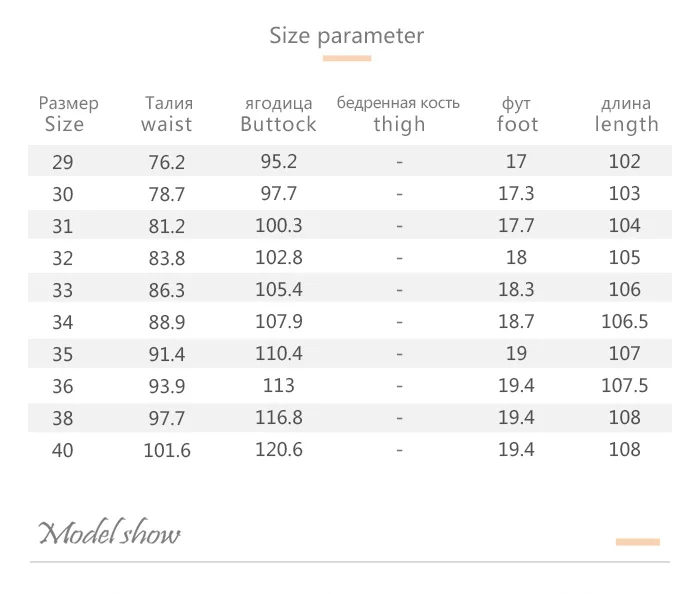Screen dimensions: 700x594
Task: Click the Model show heading
Action: point(109,532)
